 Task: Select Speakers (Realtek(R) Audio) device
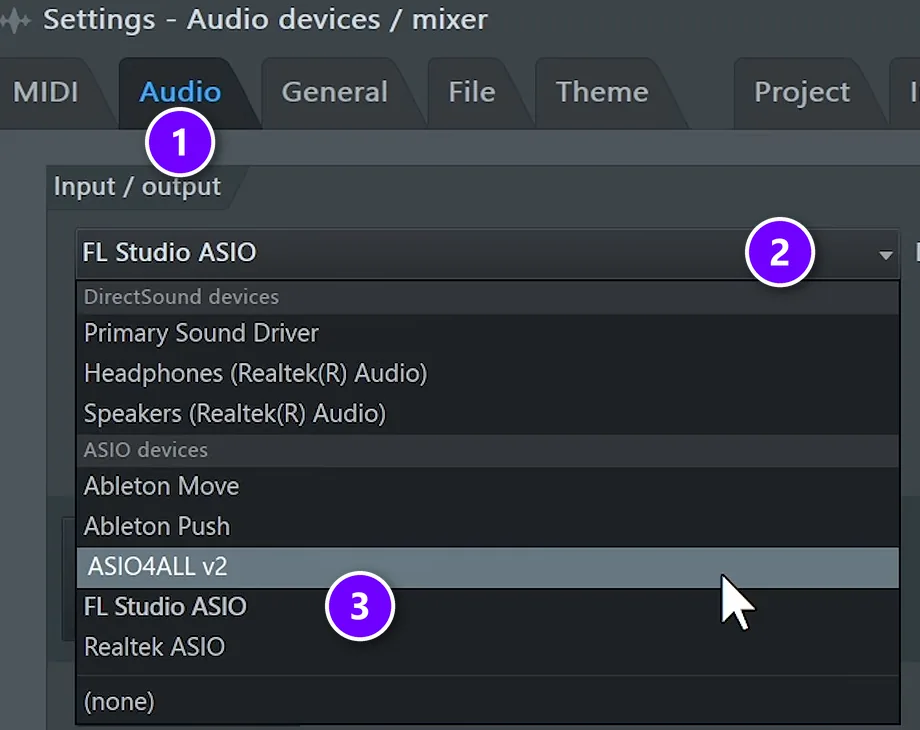pos(488,414)
